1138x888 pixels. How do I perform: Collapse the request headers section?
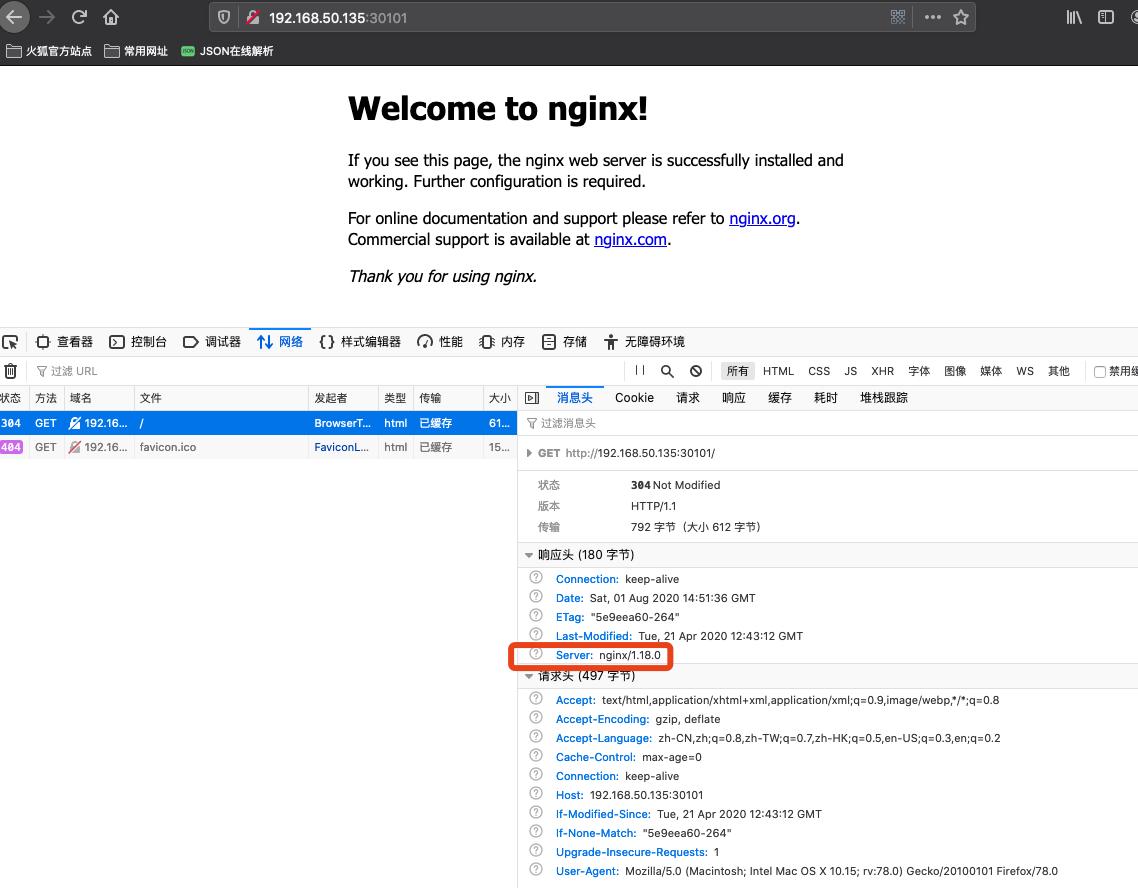coord(529,676)
